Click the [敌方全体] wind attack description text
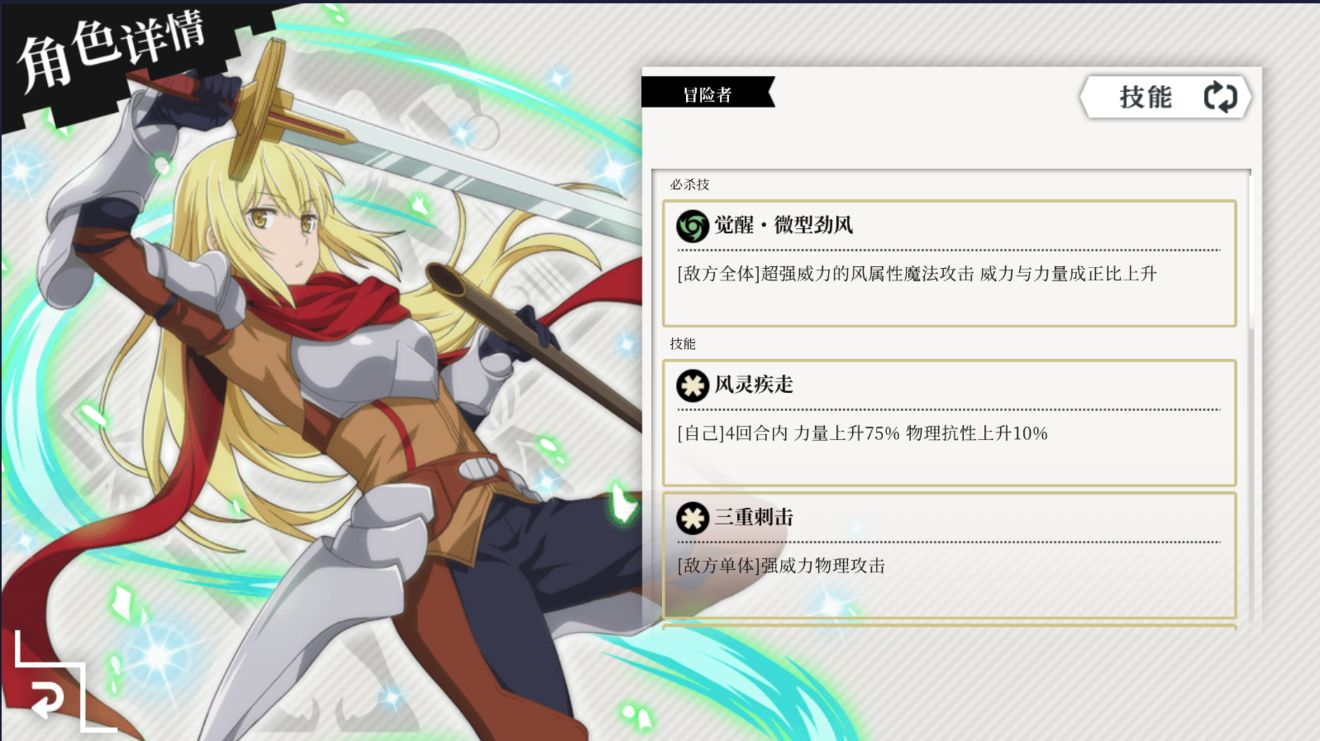 click(x=916, y=274)
